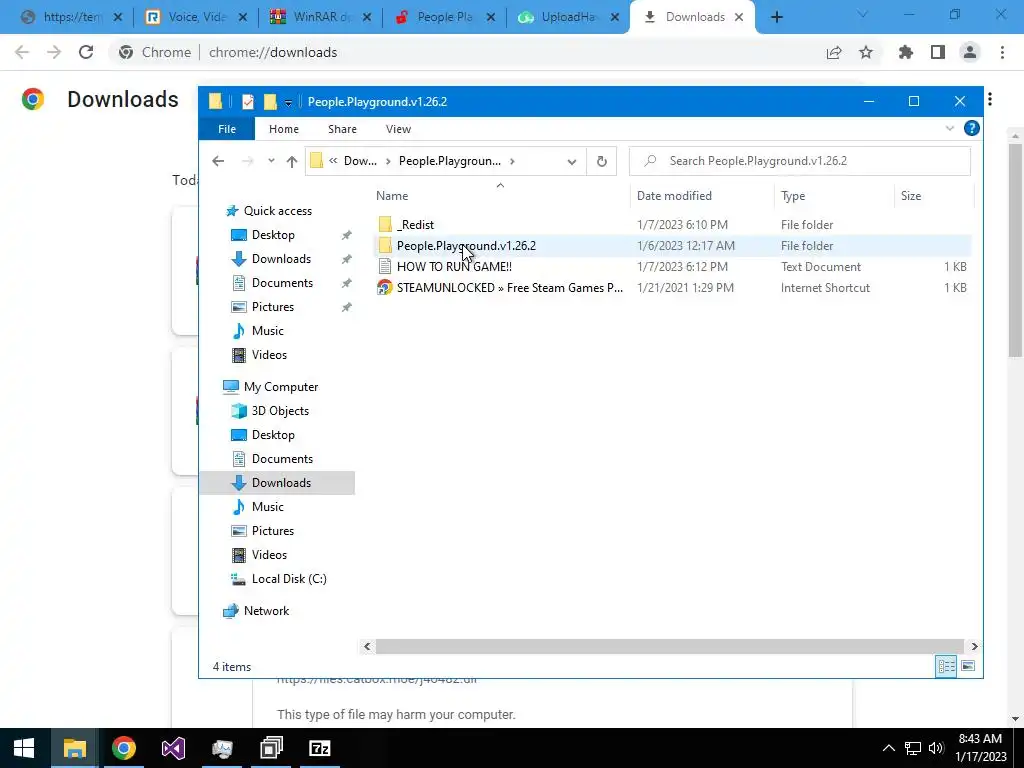Screen dimensions: 1024x768
Task: Go up one folder level in Explorer
Action: [x=292, y=161]
